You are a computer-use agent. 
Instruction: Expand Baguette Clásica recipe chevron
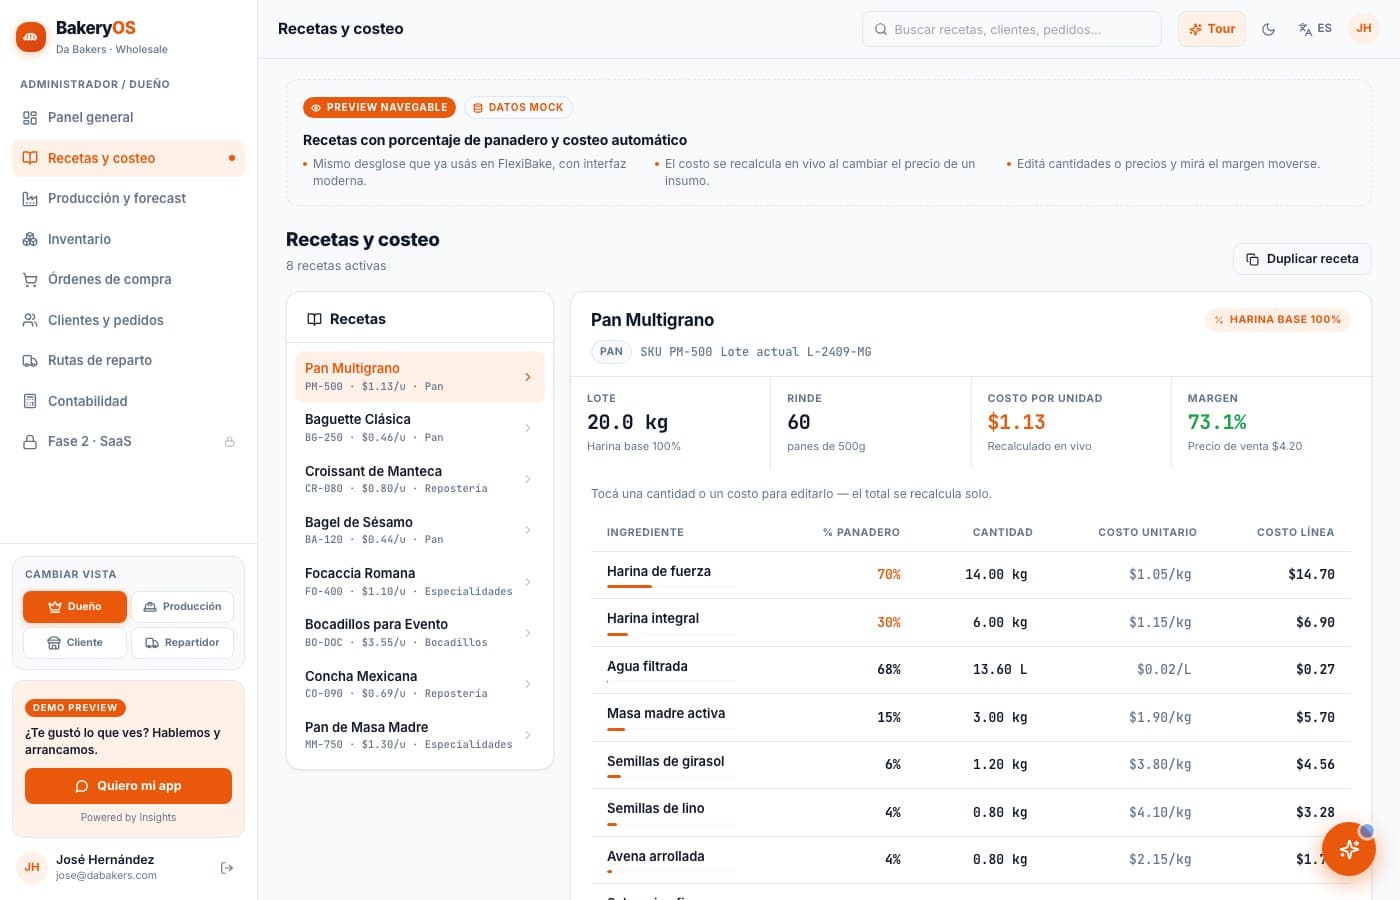pyautogui.click(x=528, y=428)
